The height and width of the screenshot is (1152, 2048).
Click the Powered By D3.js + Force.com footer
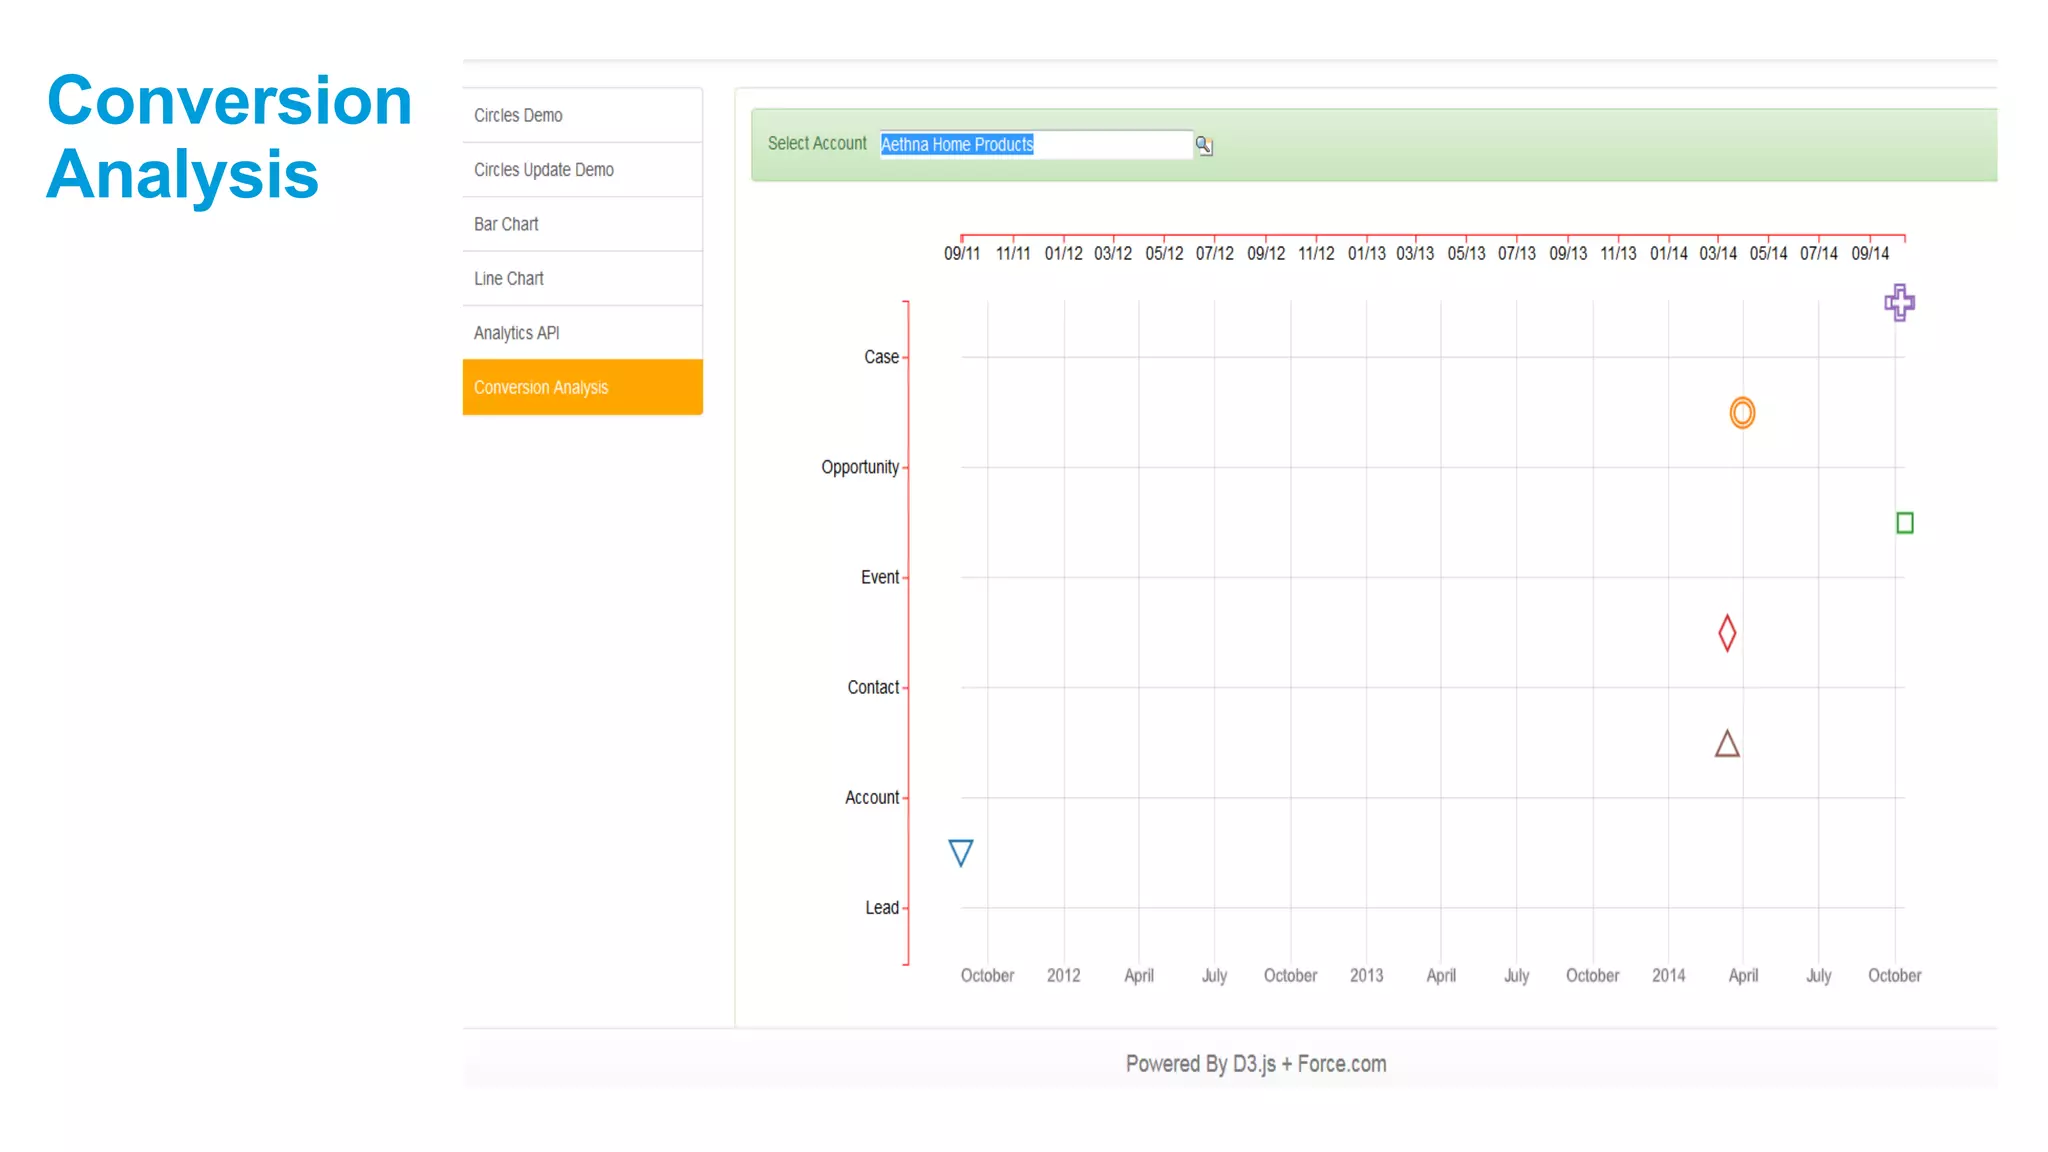pyautogui.click(x=1255, y=1064)
